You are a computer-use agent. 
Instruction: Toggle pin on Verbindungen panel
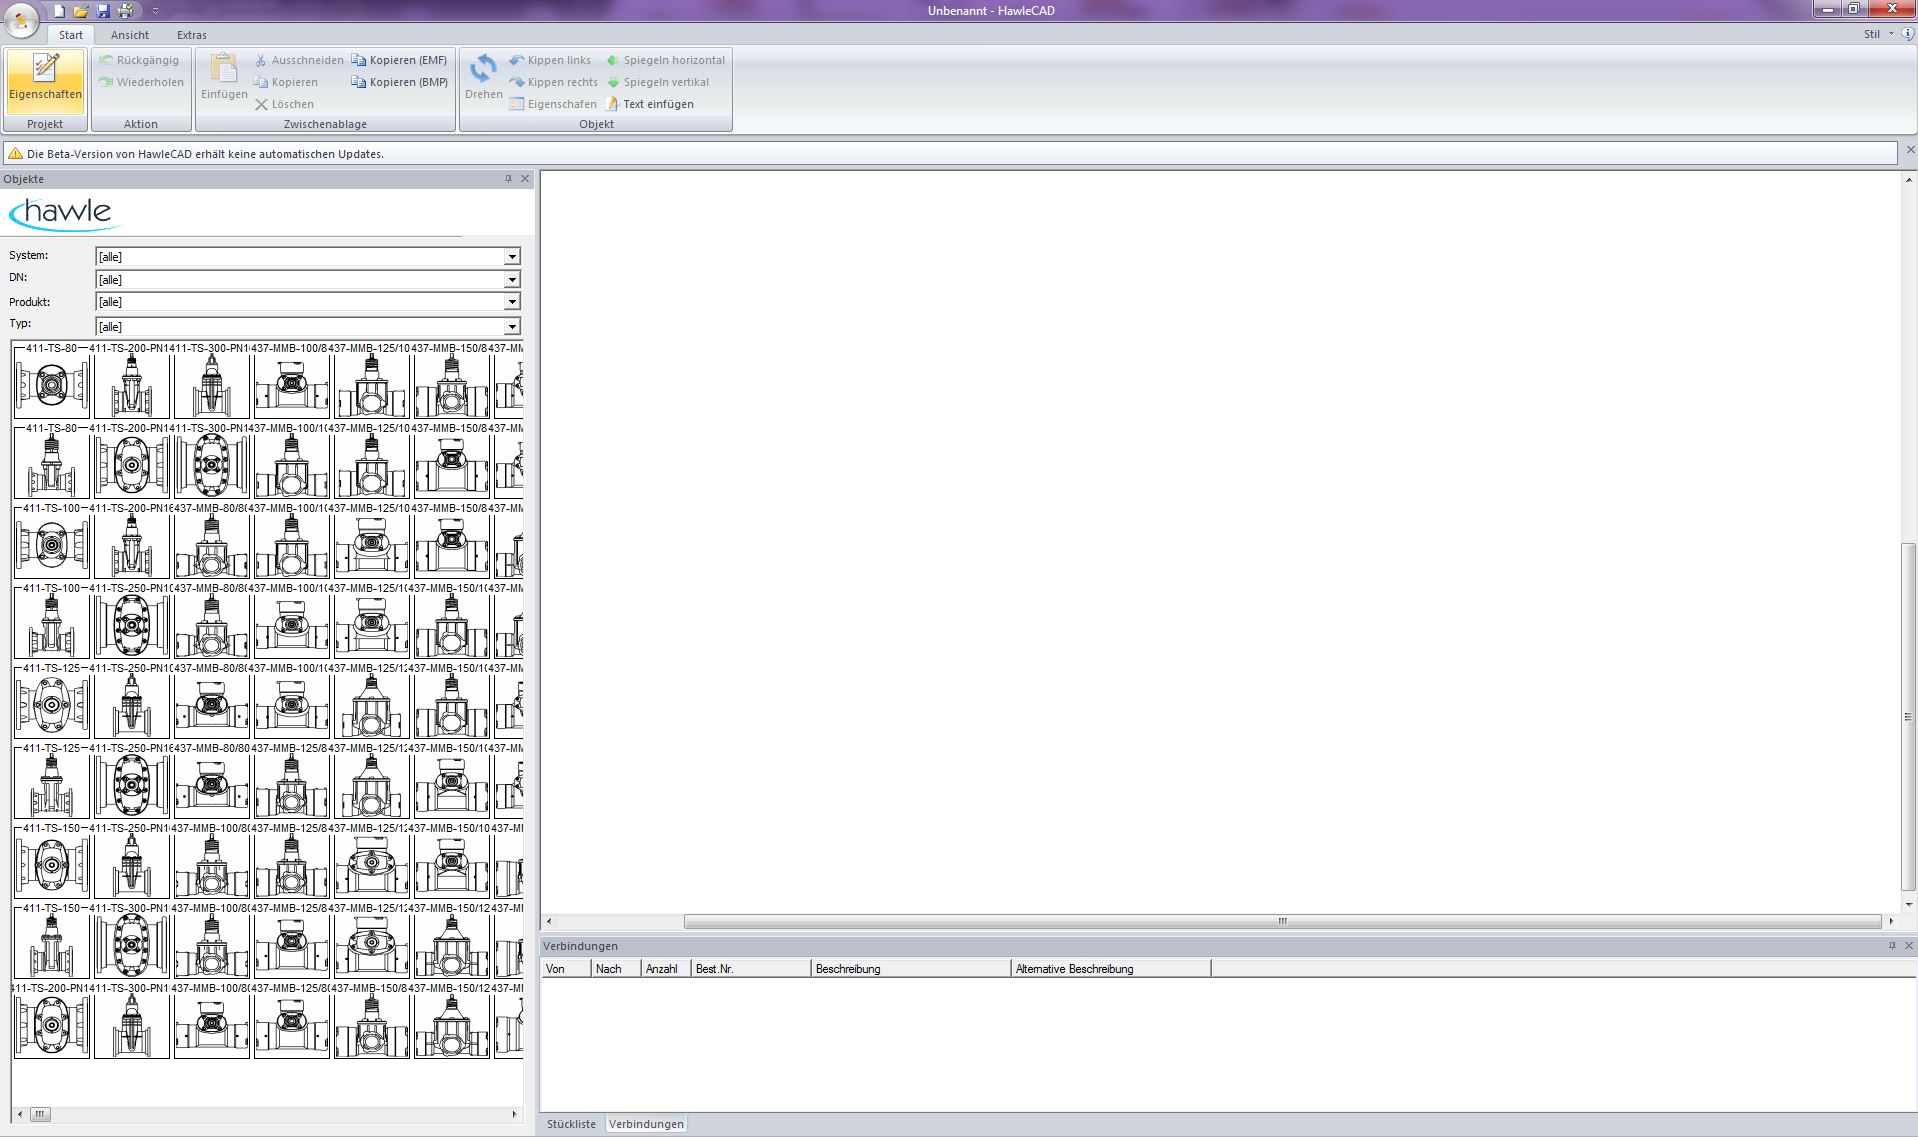click(1891, 946)
